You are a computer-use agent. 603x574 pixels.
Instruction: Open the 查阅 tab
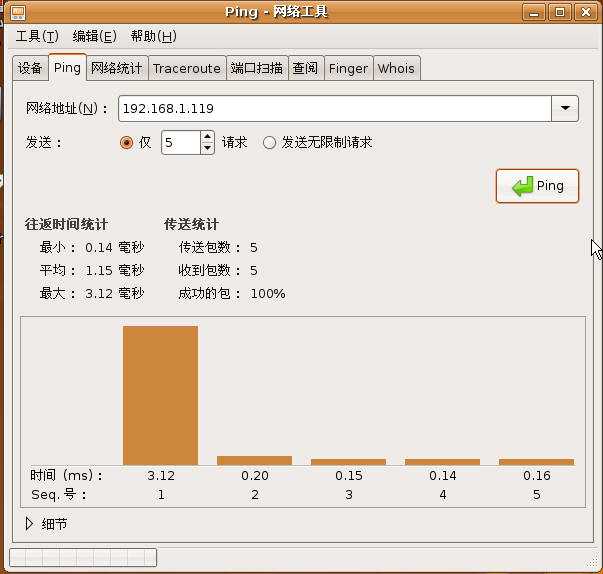(305, 68)
